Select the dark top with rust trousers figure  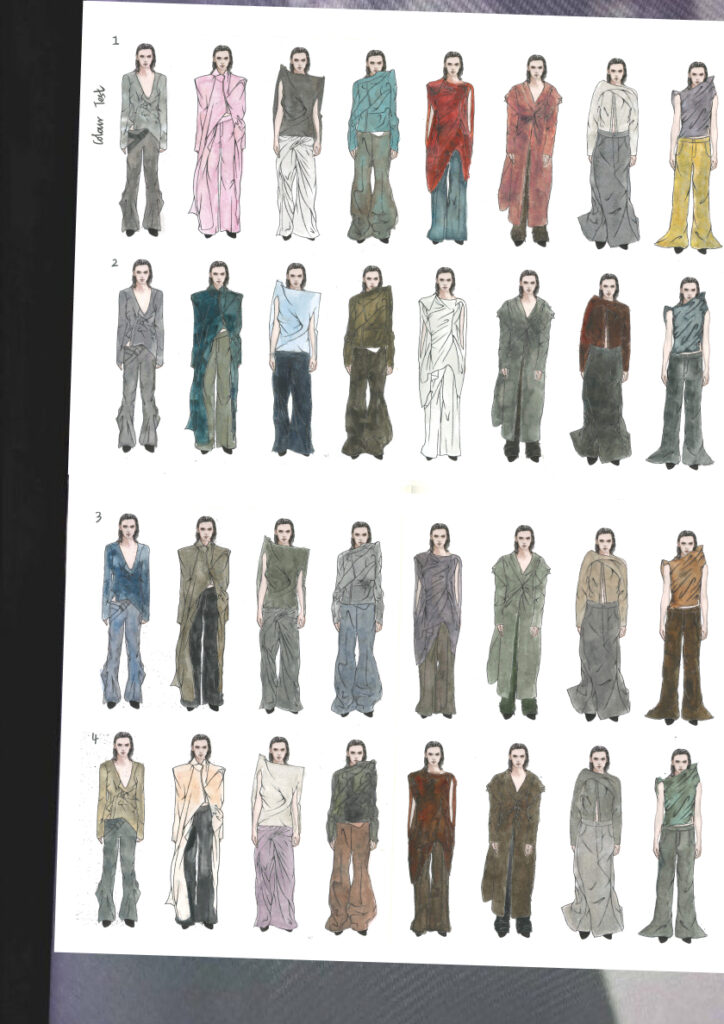[x=352, y=836]
